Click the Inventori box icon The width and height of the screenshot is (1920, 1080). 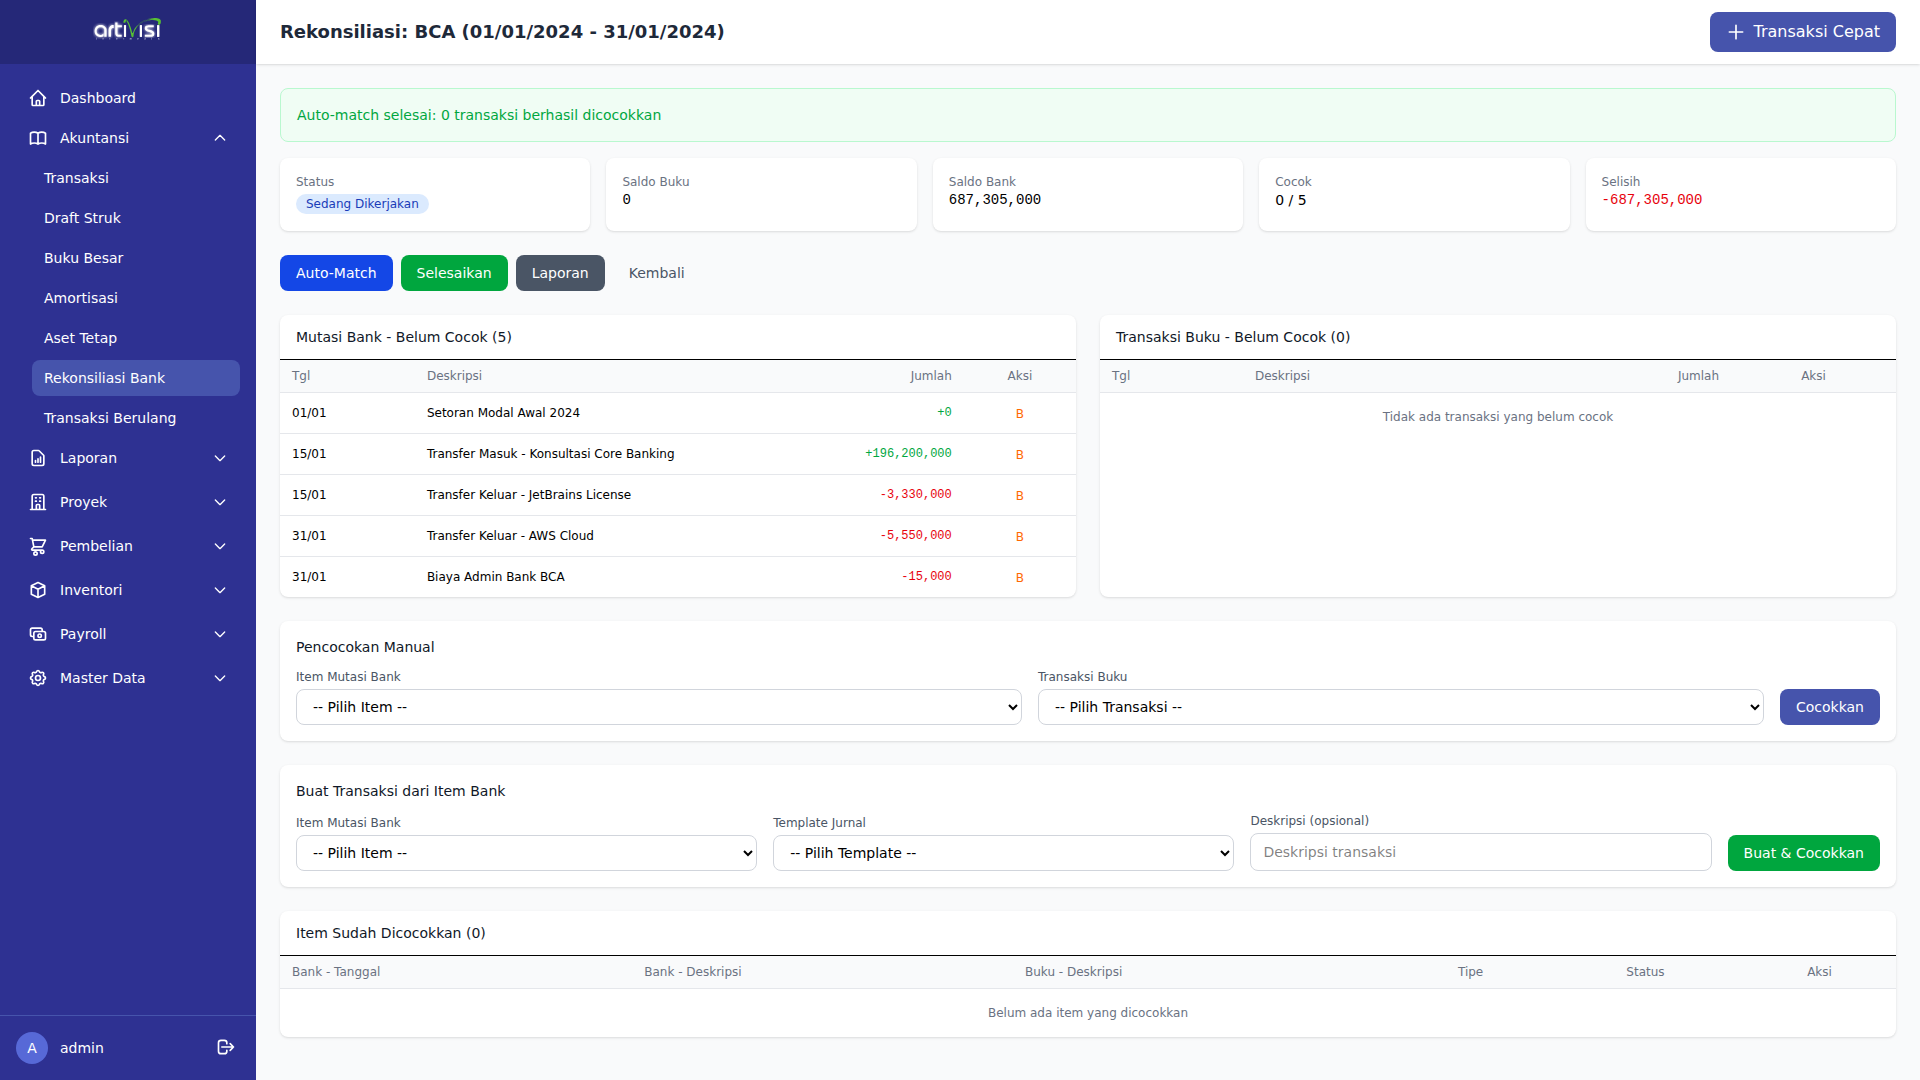pyautogui.click(x=38, y=590)
